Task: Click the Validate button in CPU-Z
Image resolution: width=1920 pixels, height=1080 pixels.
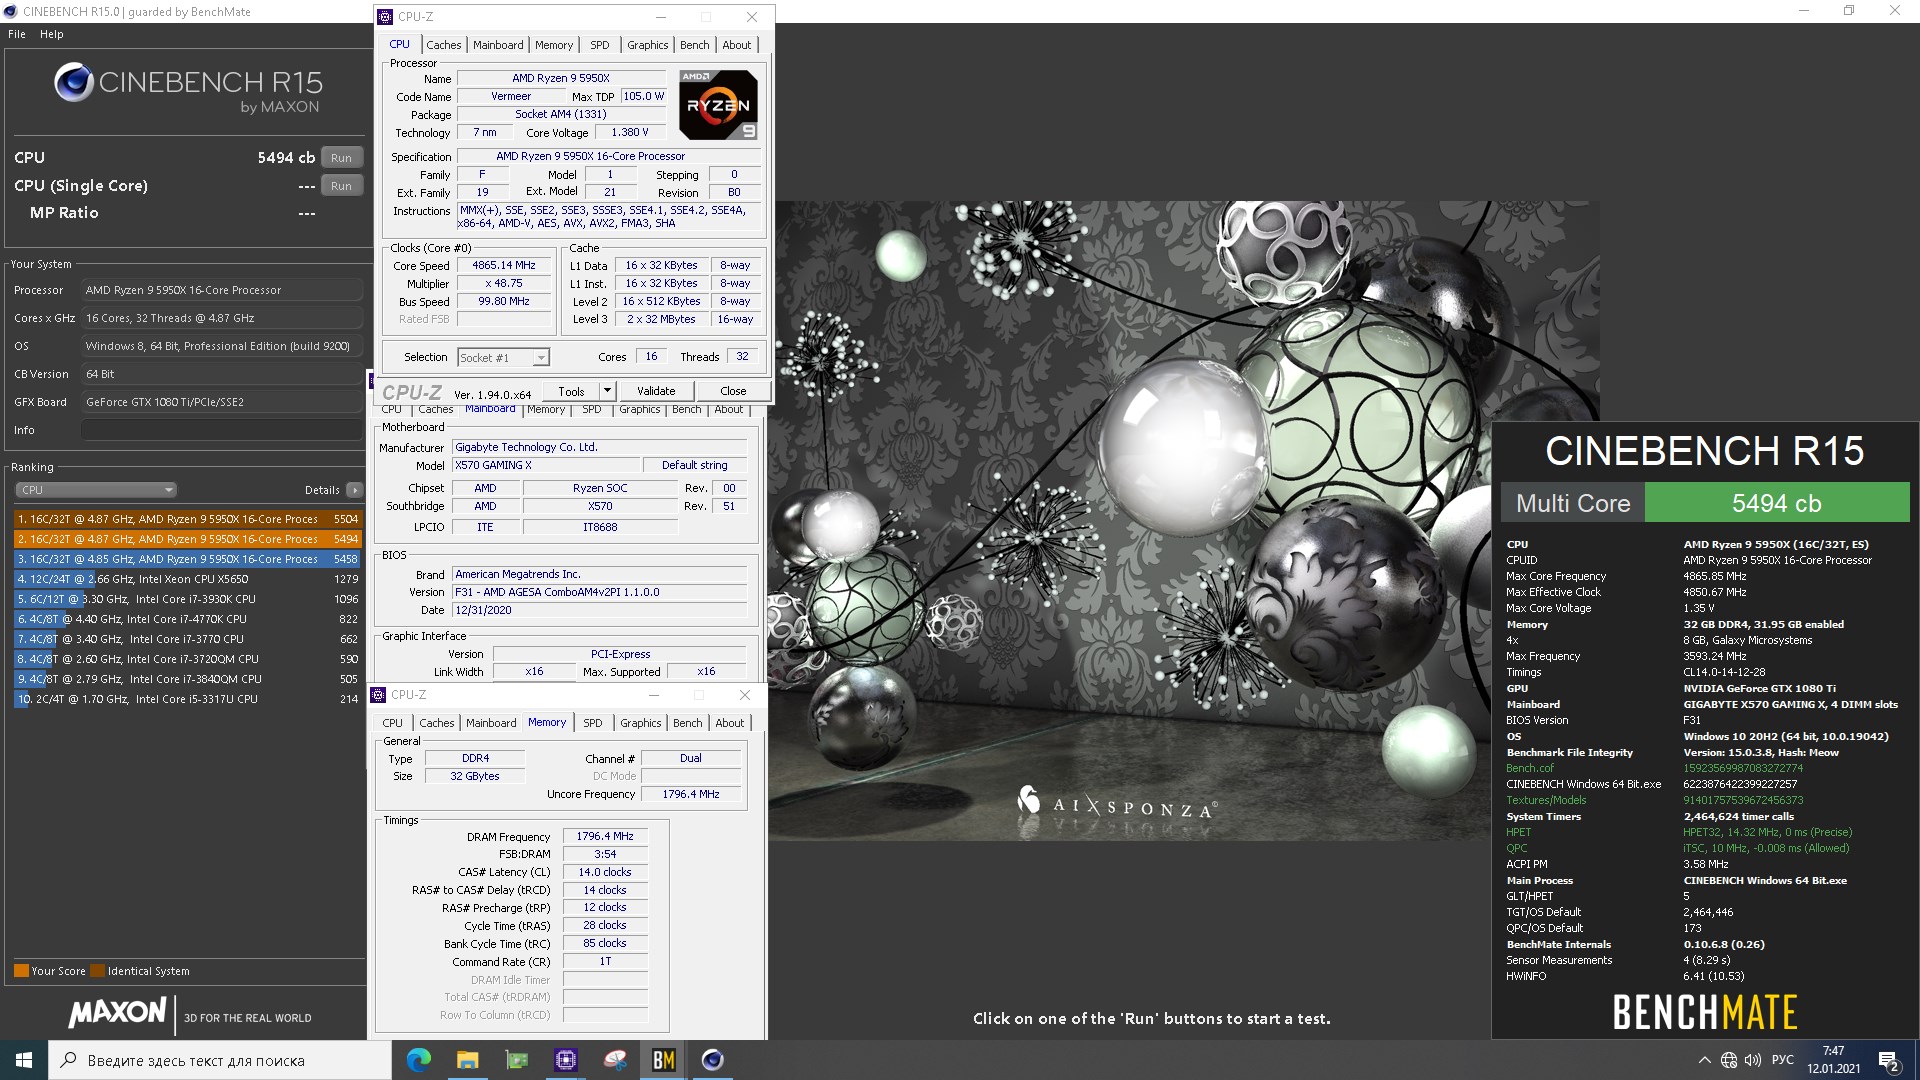Action: click(656, 391)
